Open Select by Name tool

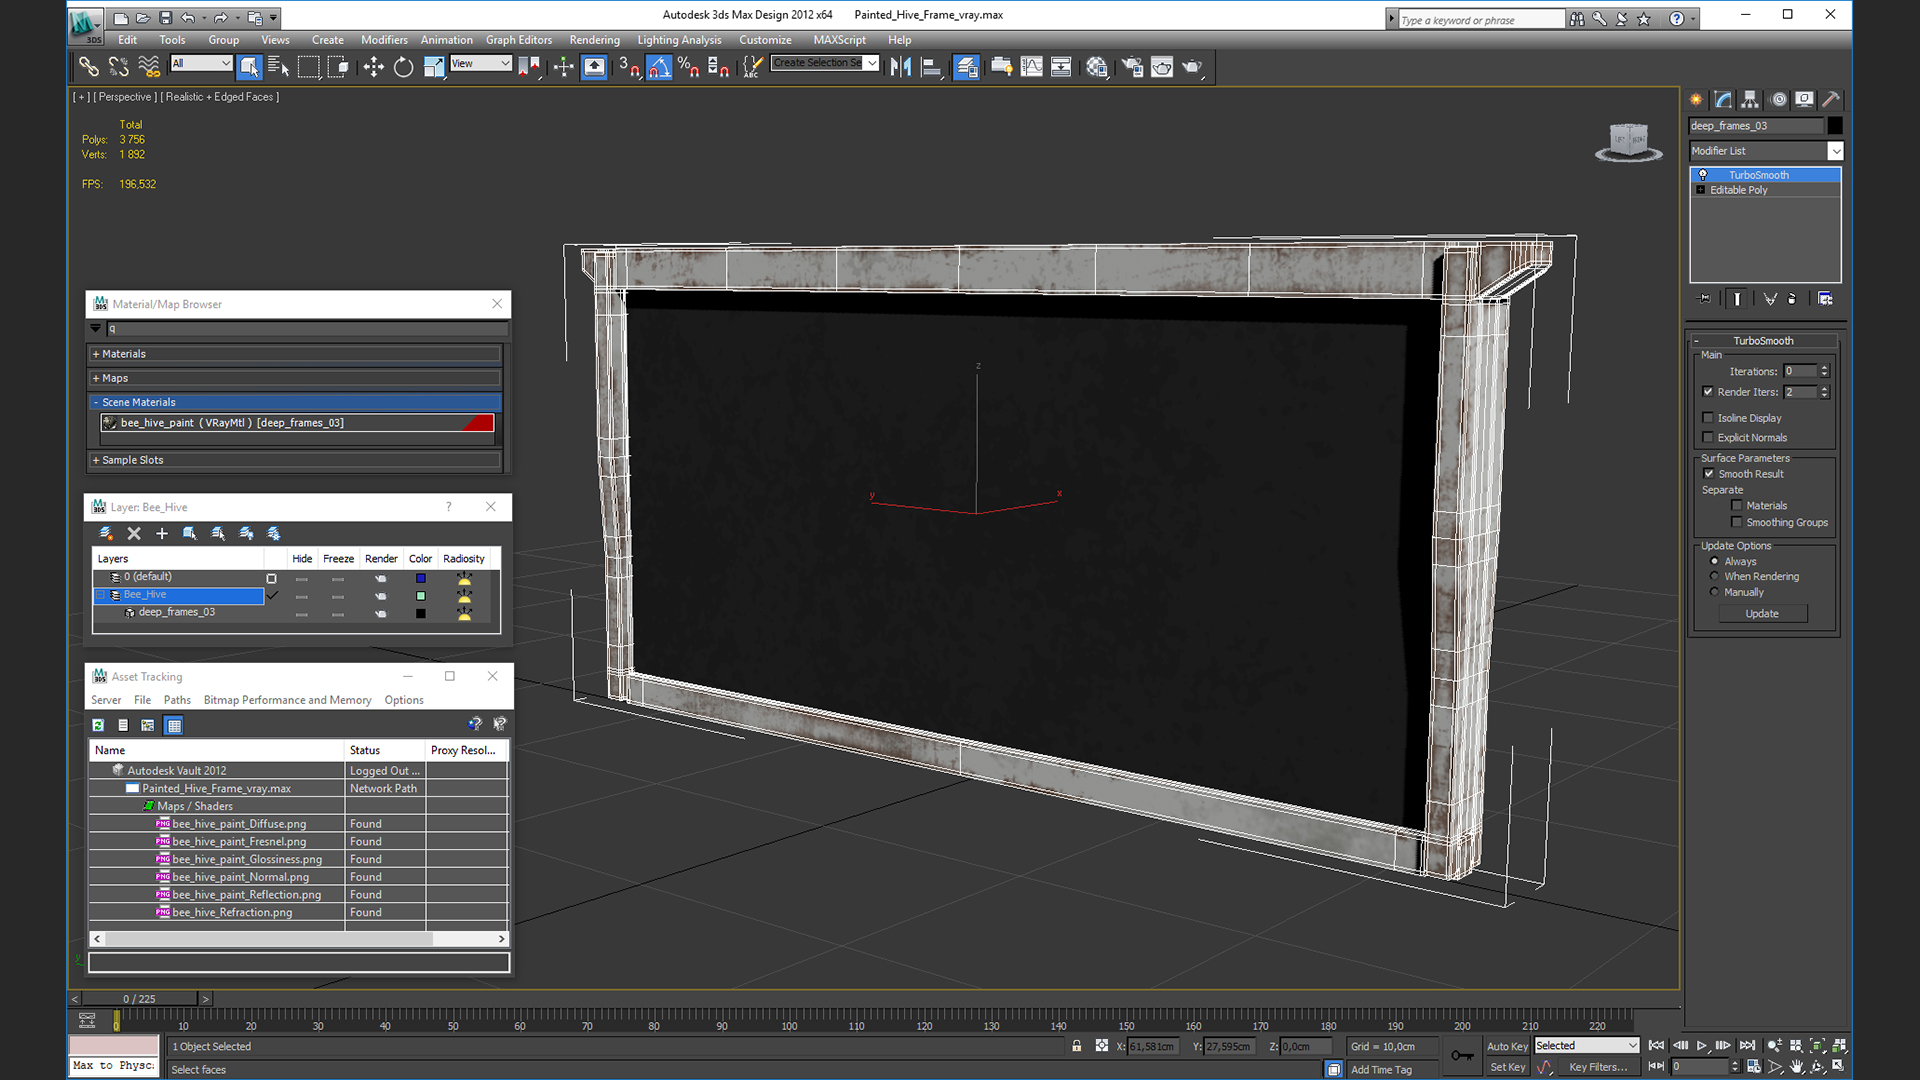[278, 67]
